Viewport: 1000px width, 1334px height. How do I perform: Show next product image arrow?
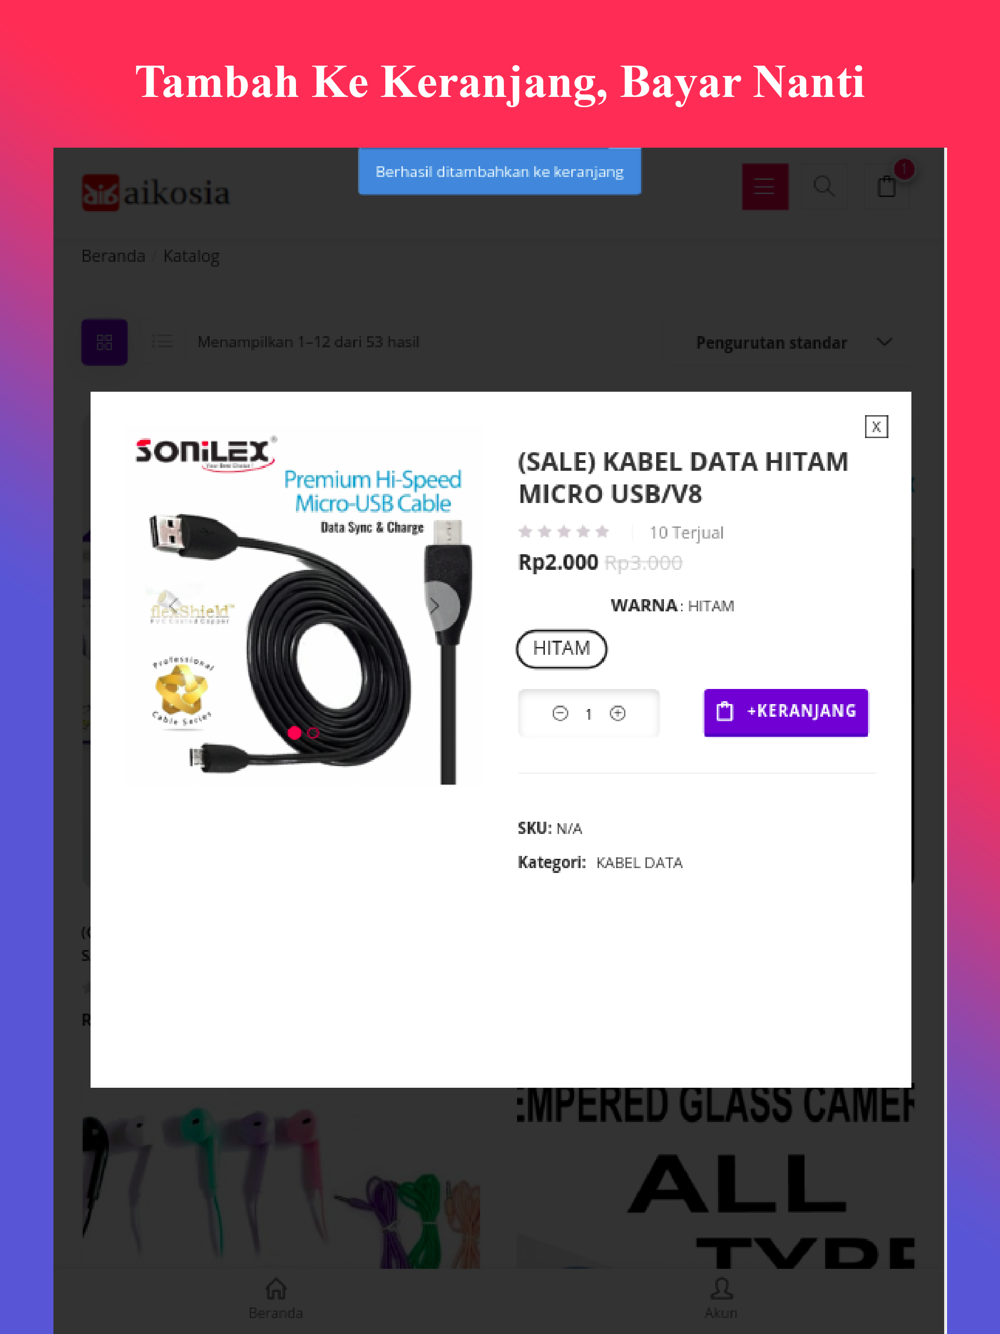tap(436, 605)
